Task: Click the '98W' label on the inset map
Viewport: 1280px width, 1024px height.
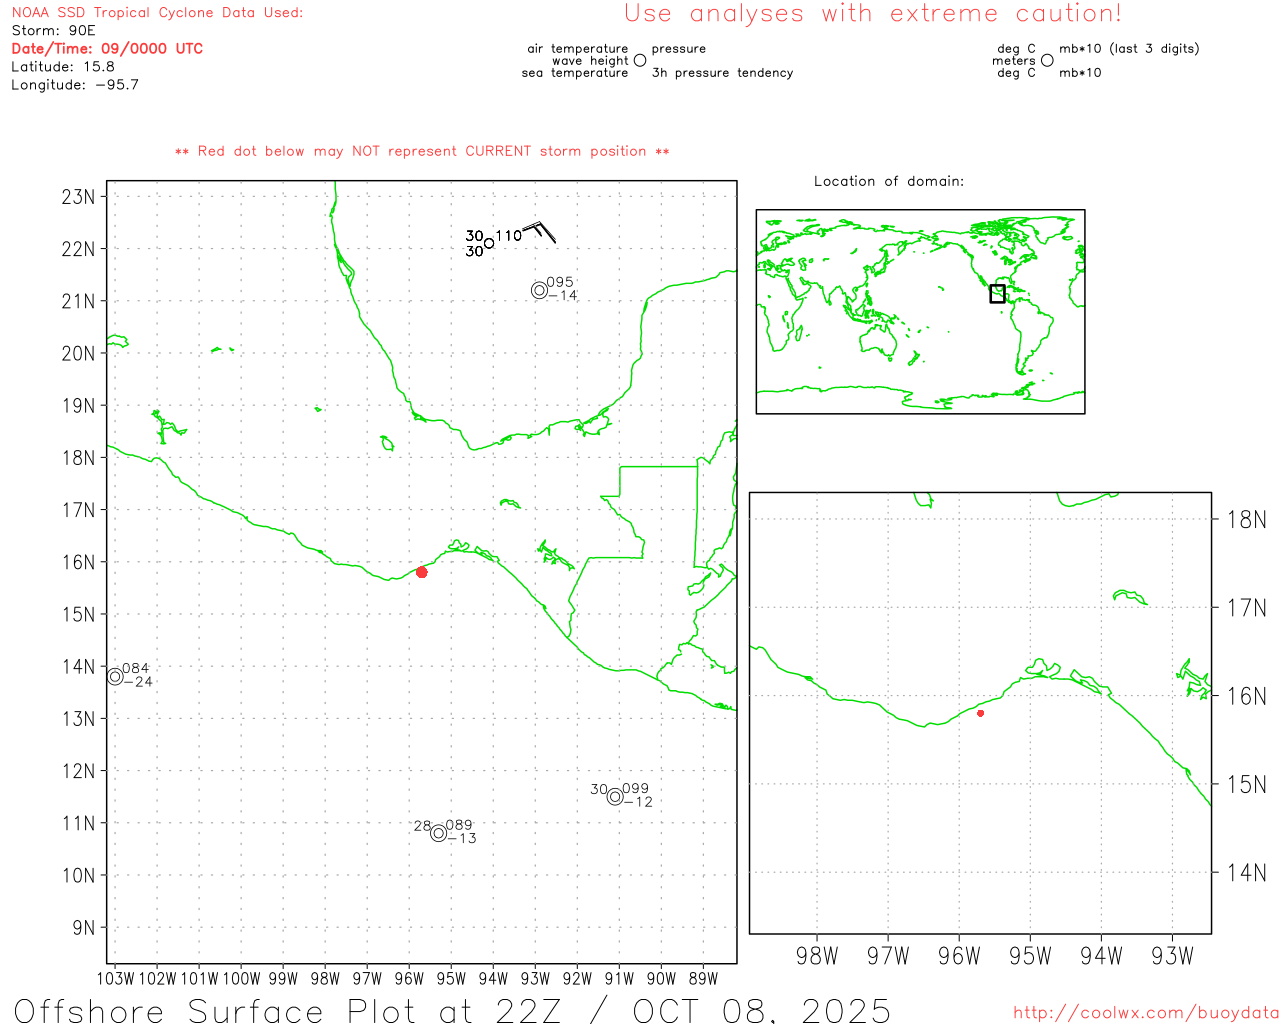Action: point(817,956)
